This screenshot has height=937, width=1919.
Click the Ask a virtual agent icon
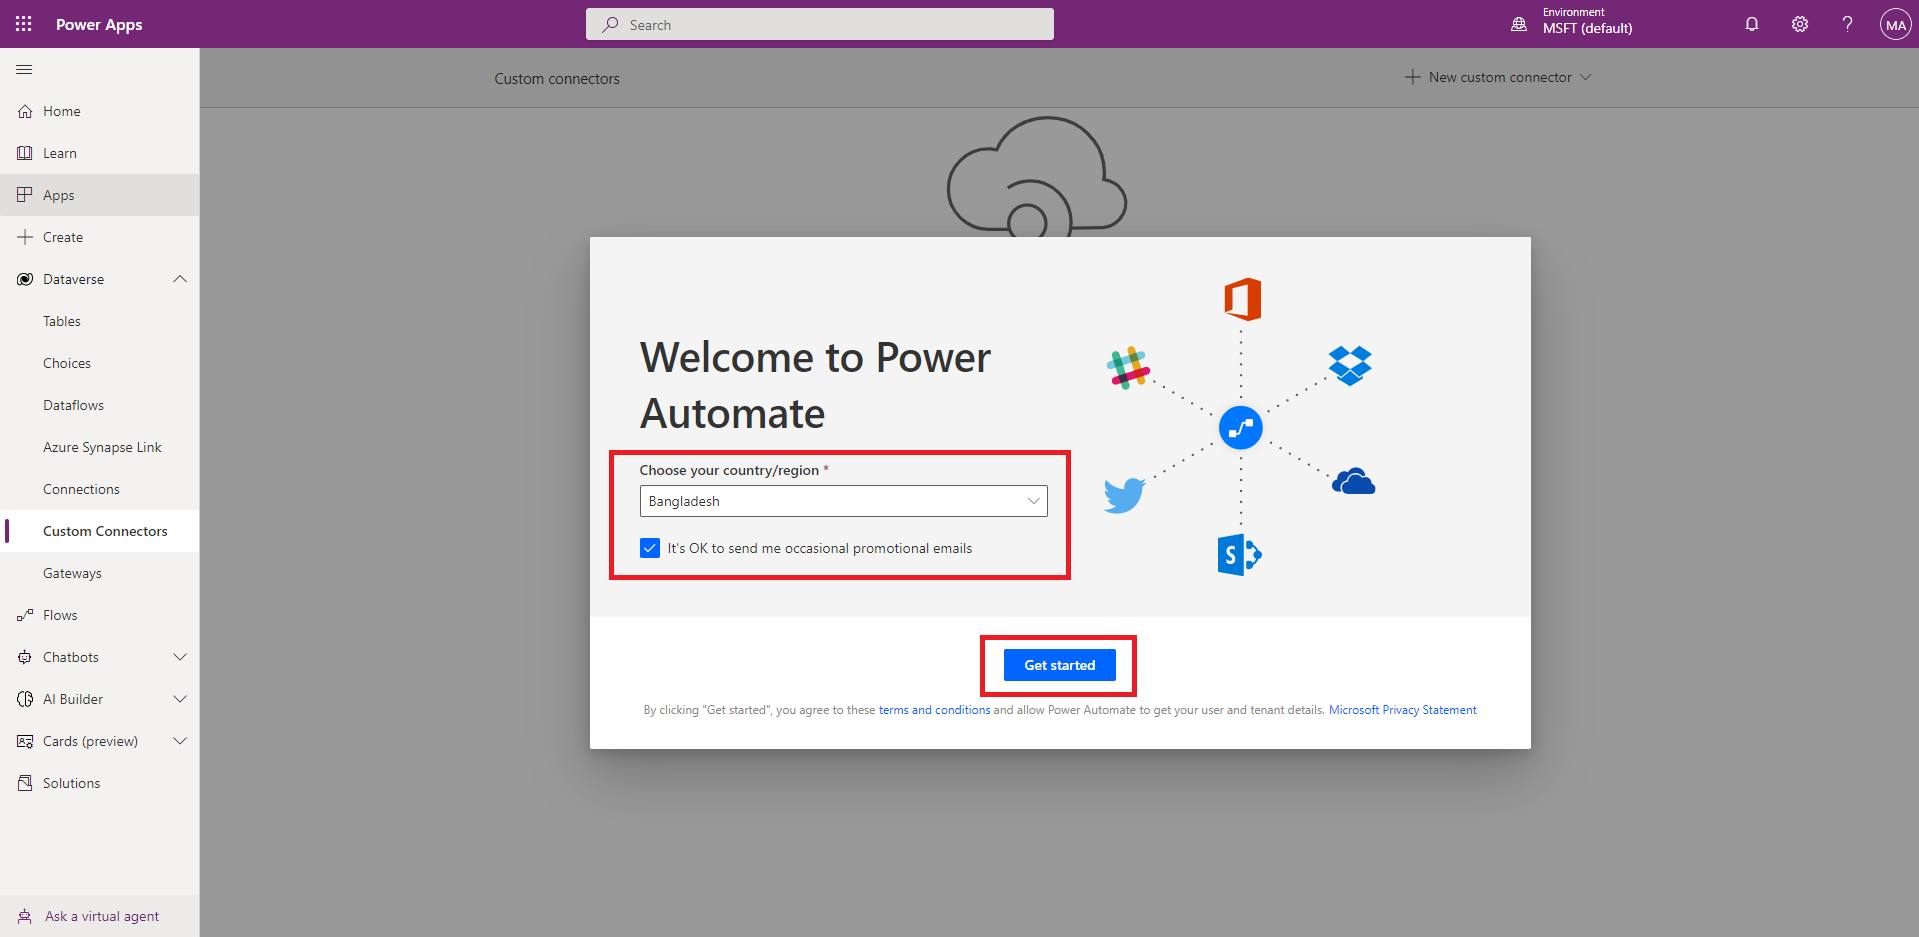pyautogui.click(x=25, y=916)
